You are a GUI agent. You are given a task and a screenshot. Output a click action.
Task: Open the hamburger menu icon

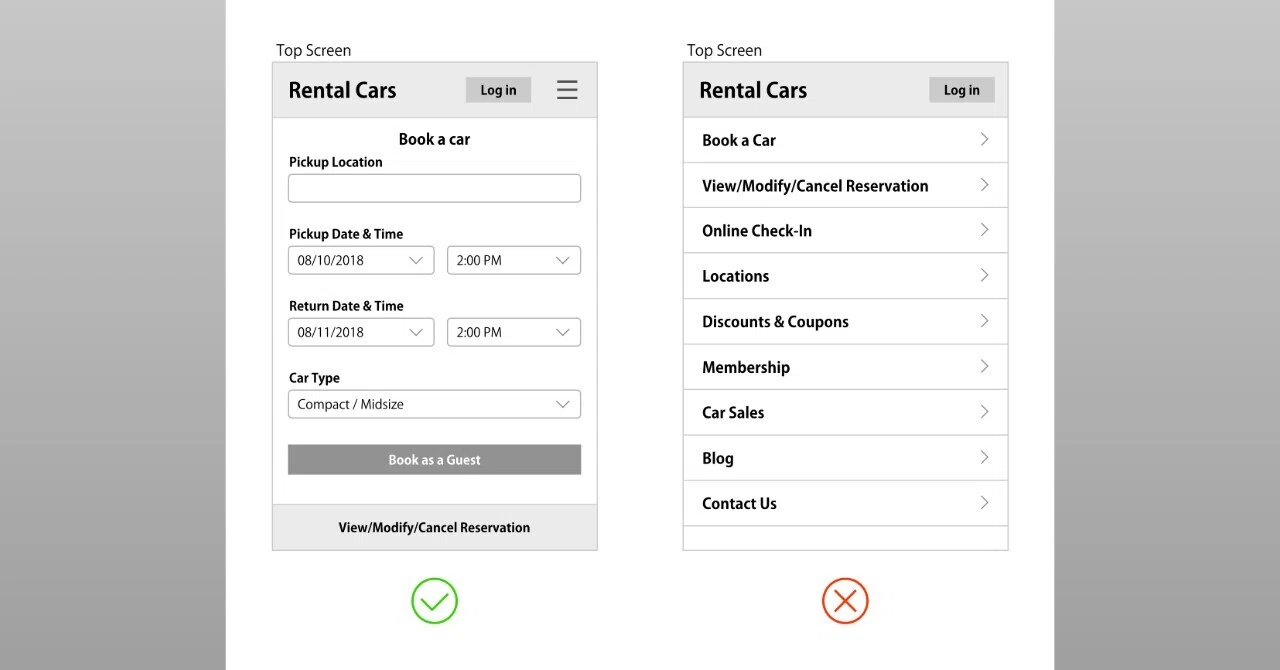pos(567,90)
